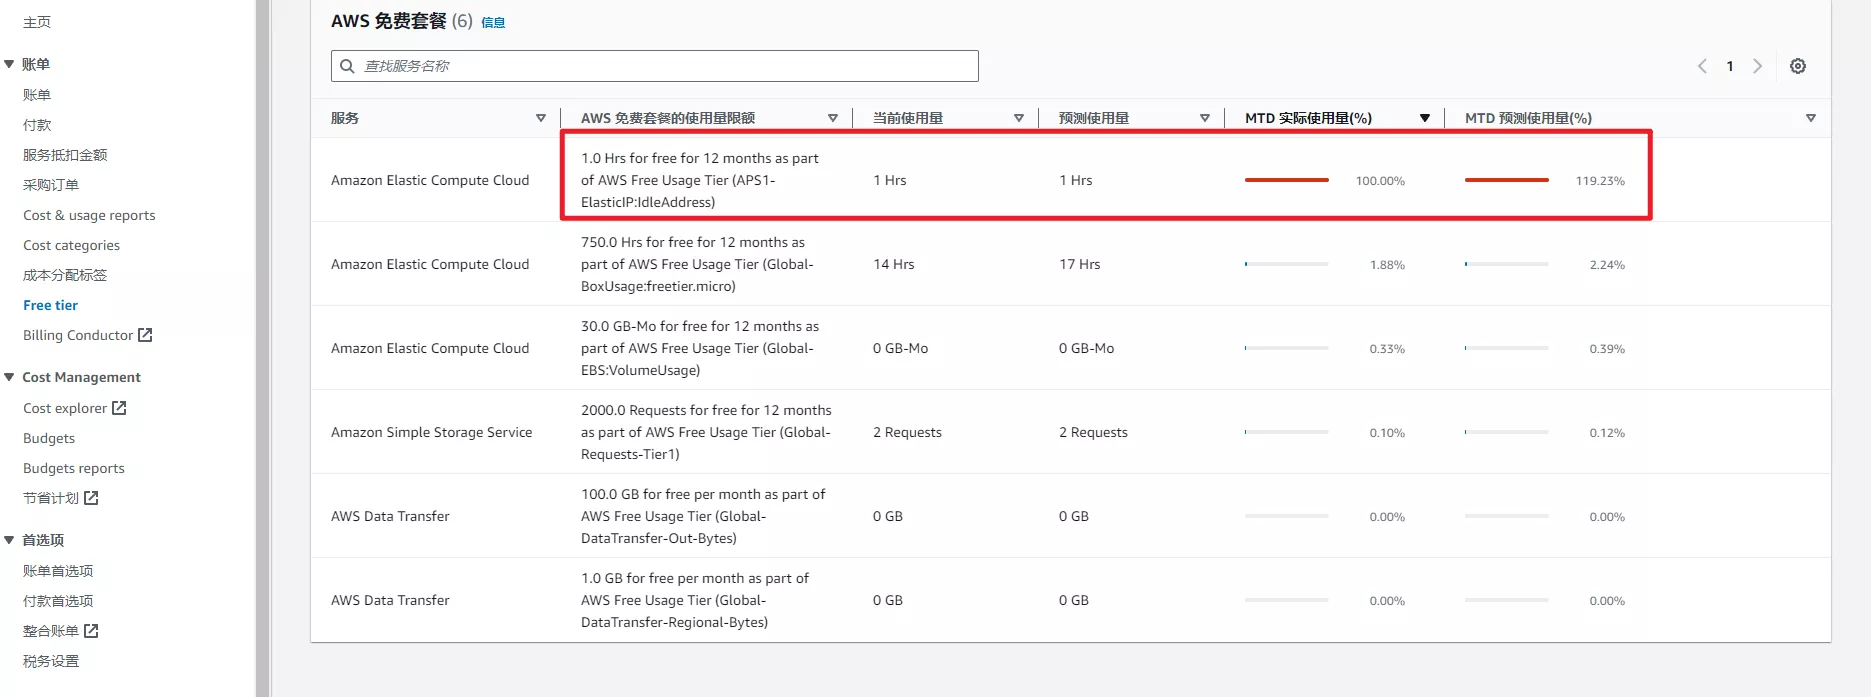Click the 100.00% MTD actual usage bar
Image resolution: width=1874 pixels, height=697 pixels.
(x=1287, y=180)
